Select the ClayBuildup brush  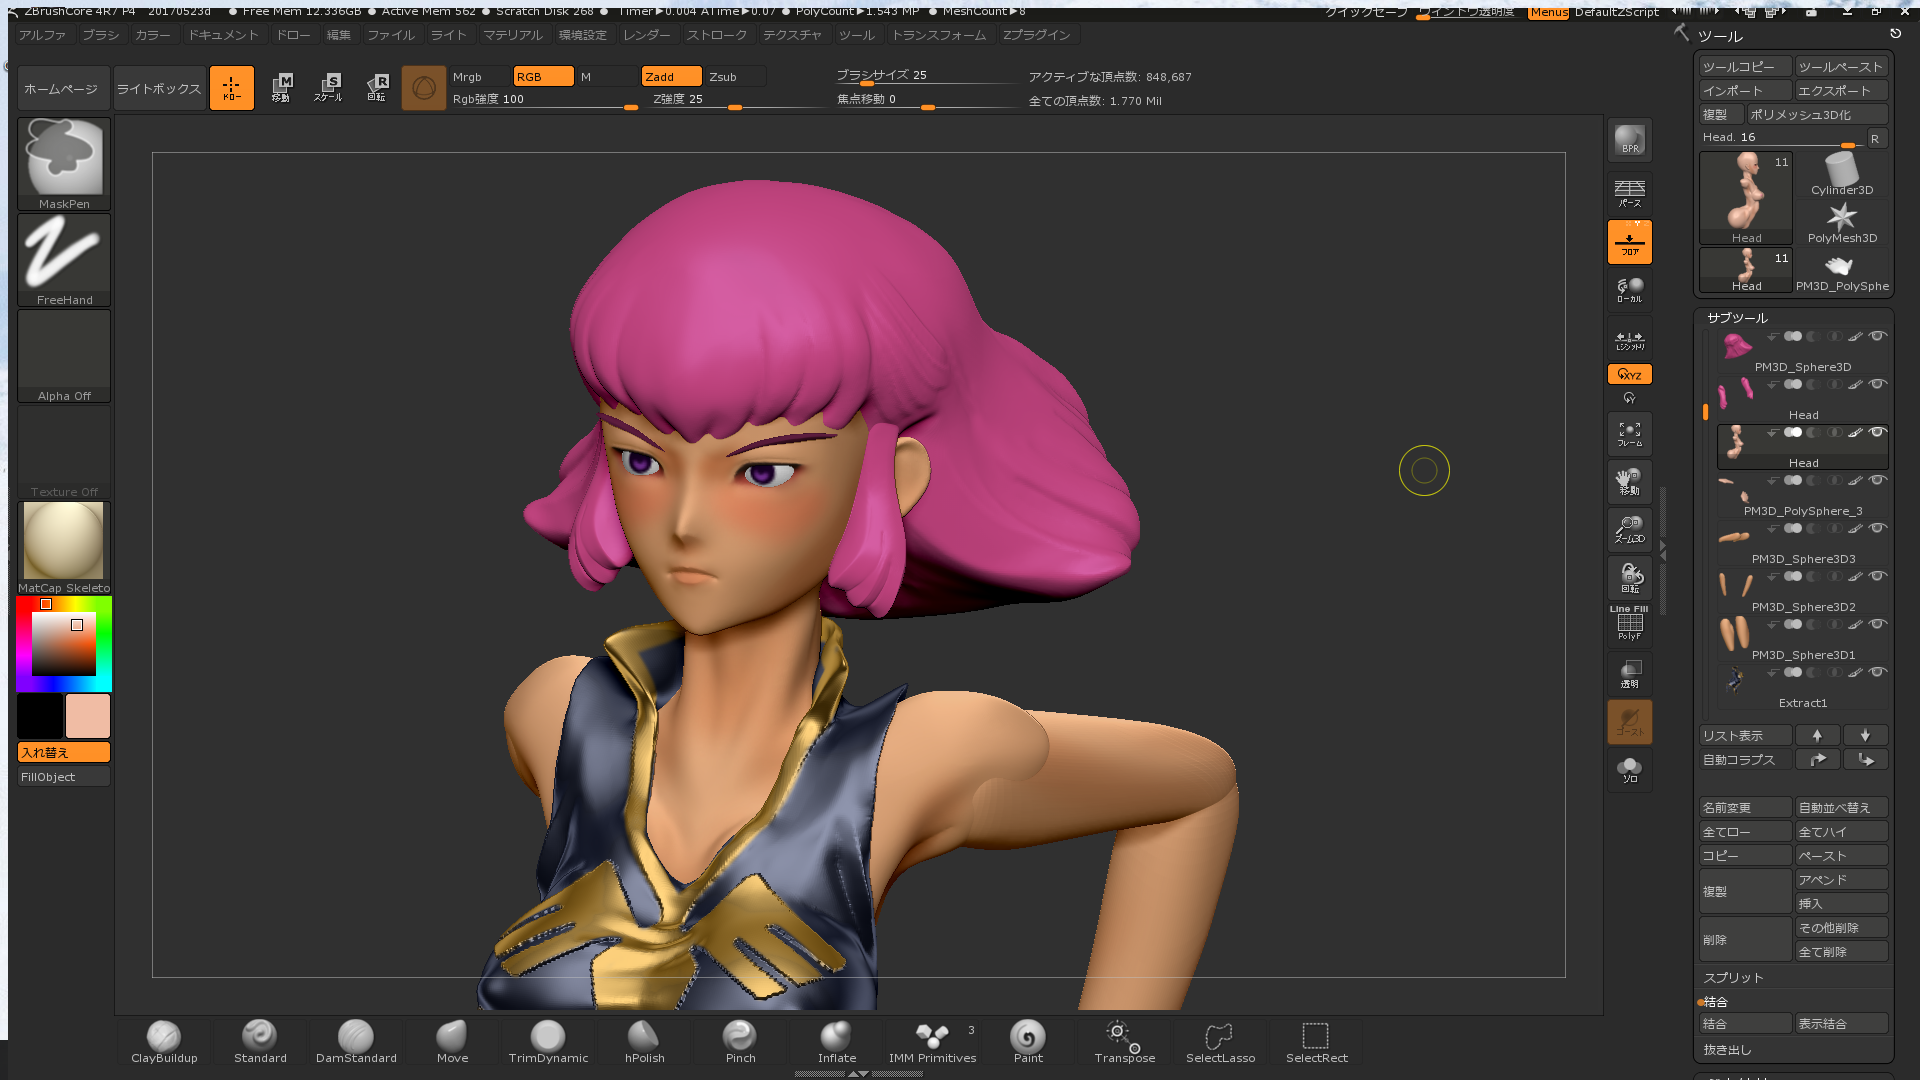point(164,1041)
